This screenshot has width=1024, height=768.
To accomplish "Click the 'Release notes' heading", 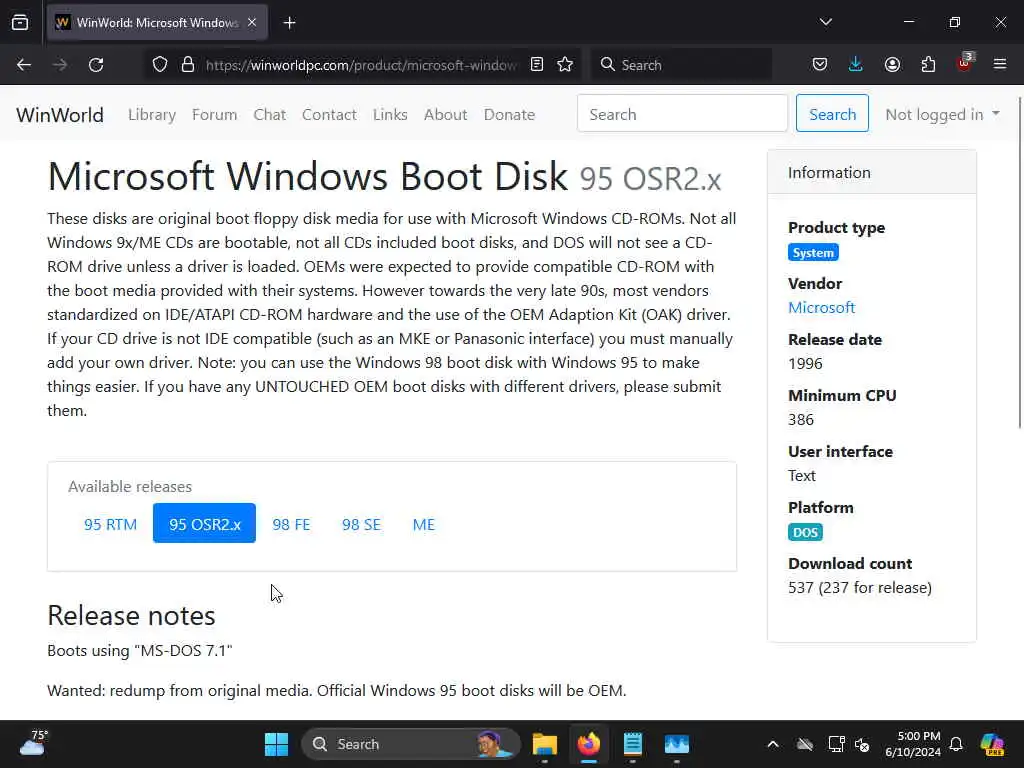I will [x=131, y=615].
